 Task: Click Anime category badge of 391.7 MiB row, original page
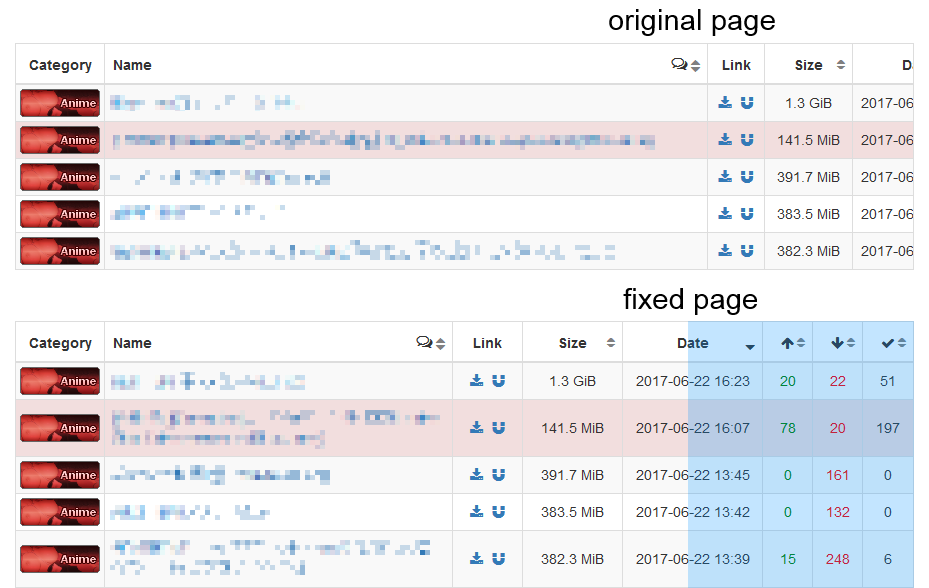[x=60, y=177]
